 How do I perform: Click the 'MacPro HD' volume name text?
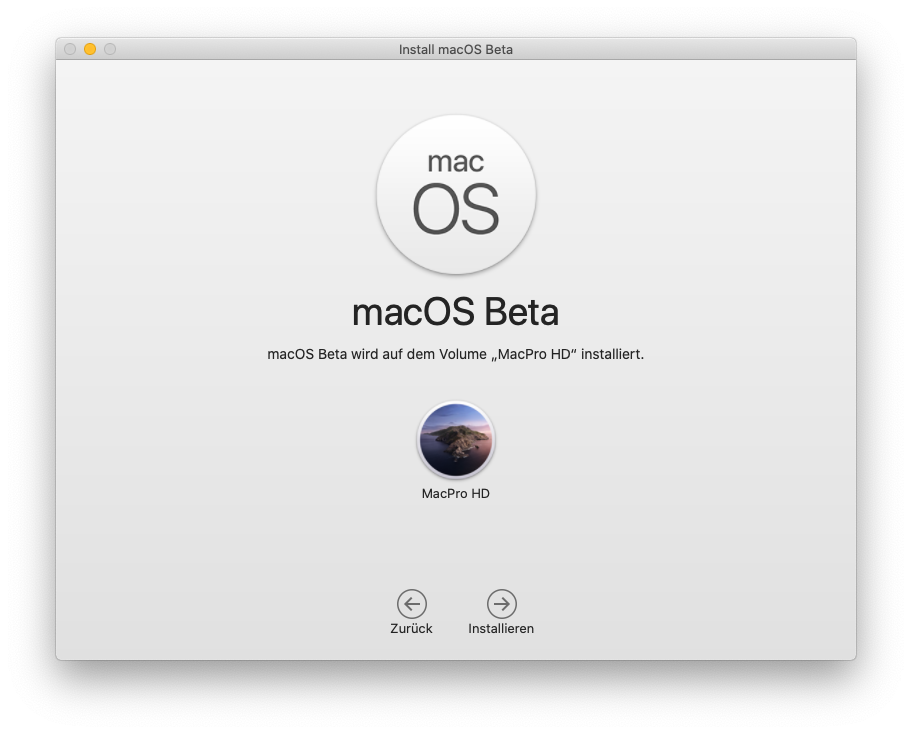(x=455, y=494)
